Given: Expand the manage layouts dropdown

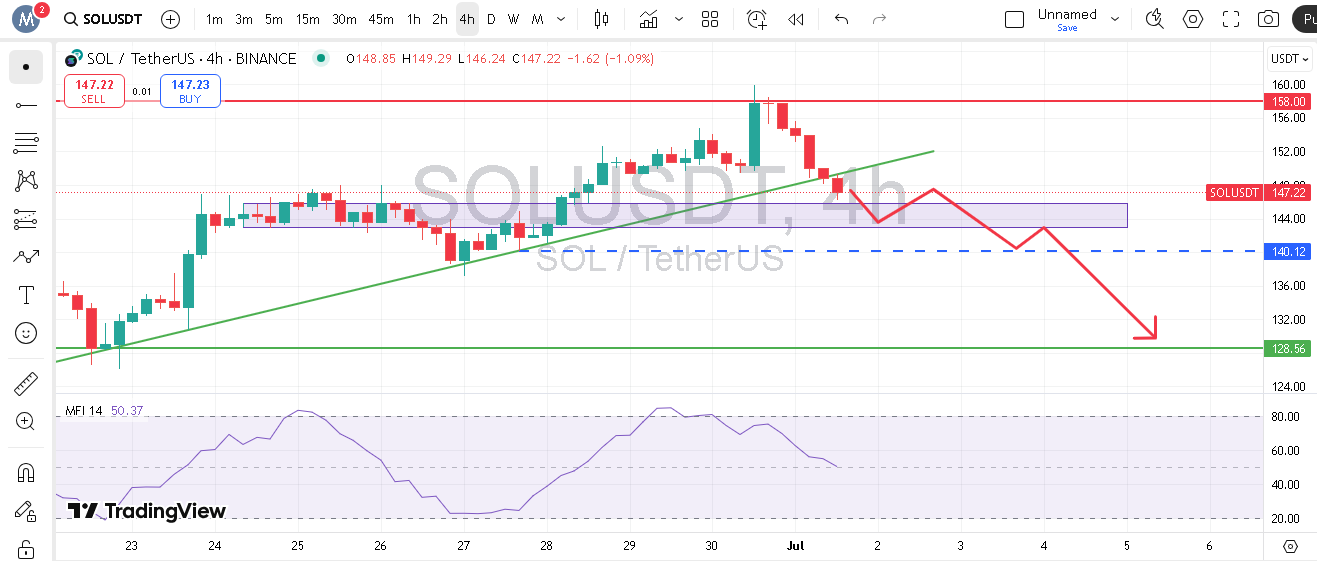Looking at the screenshot, I should [x=1115, y=19].
